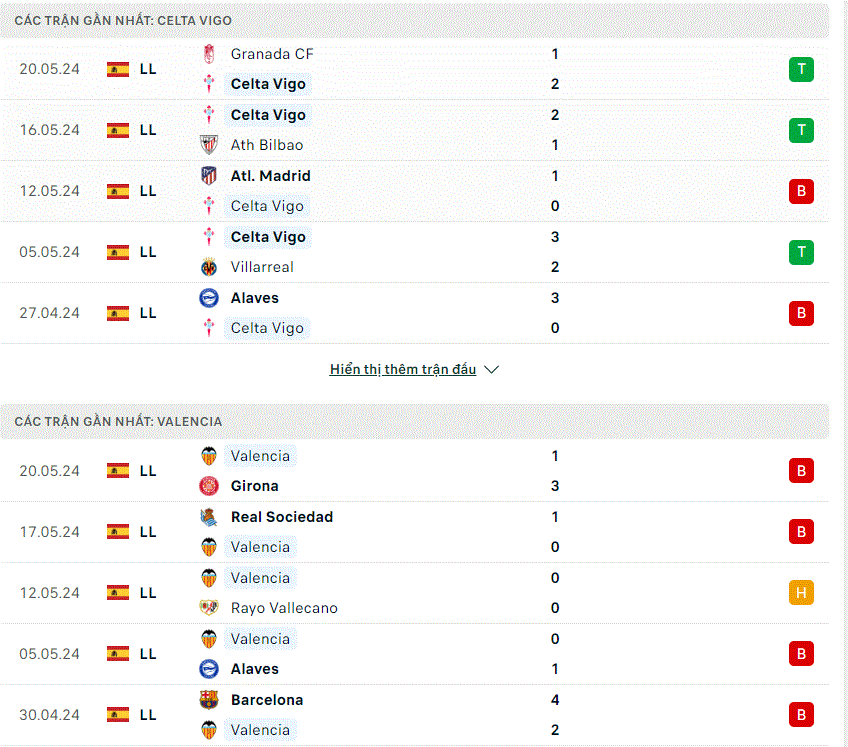This screenshot has height=747, width=848.
Task: Click red B badge for Atl. Madrid match
Action: (x=801, y=191)
